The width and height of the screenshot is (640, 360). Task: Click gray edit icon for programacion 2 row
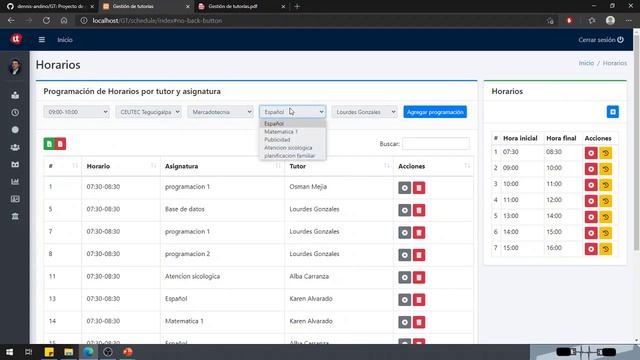(404, 255)
